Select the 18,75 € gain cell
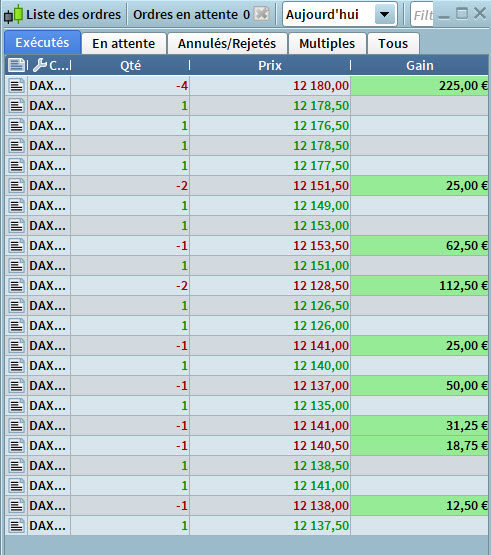Screen dimensions: 491x555 click(419, 446)
